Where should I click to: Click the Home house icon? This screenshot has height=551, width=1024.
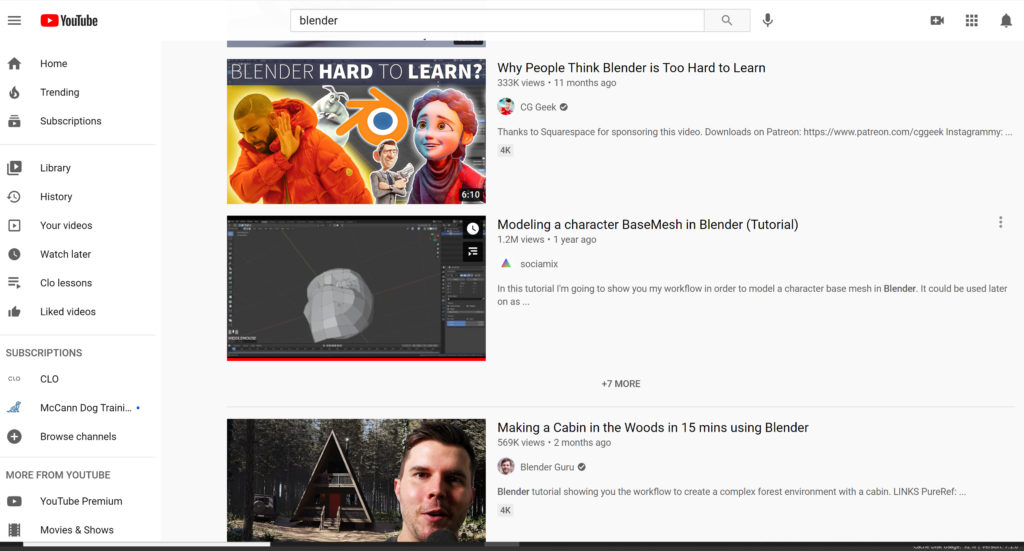[14, 63]
